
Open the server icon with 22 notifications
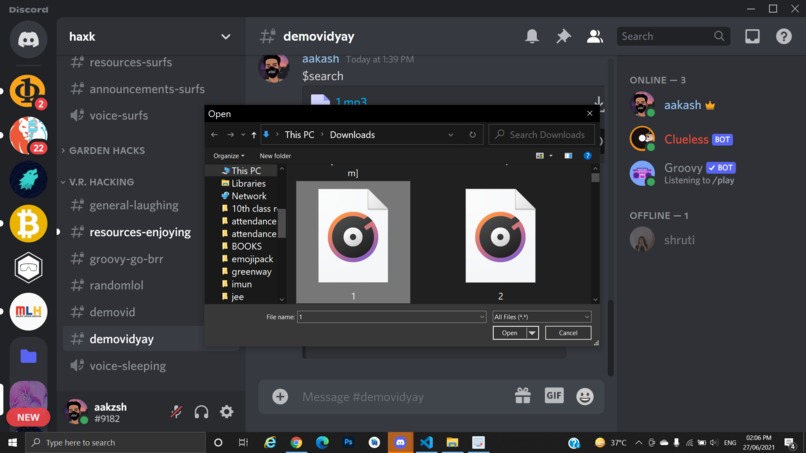(28, 135)
